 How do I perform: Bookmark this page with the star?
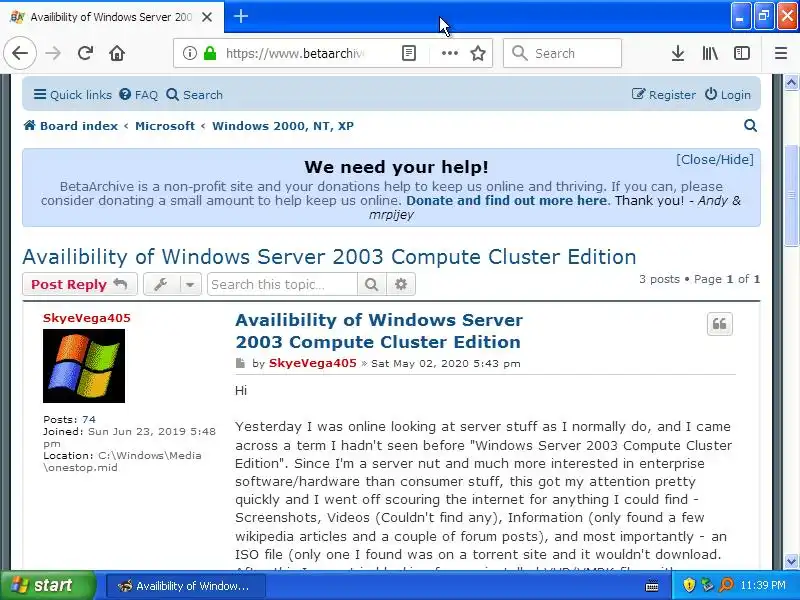[x=478, y=53]
